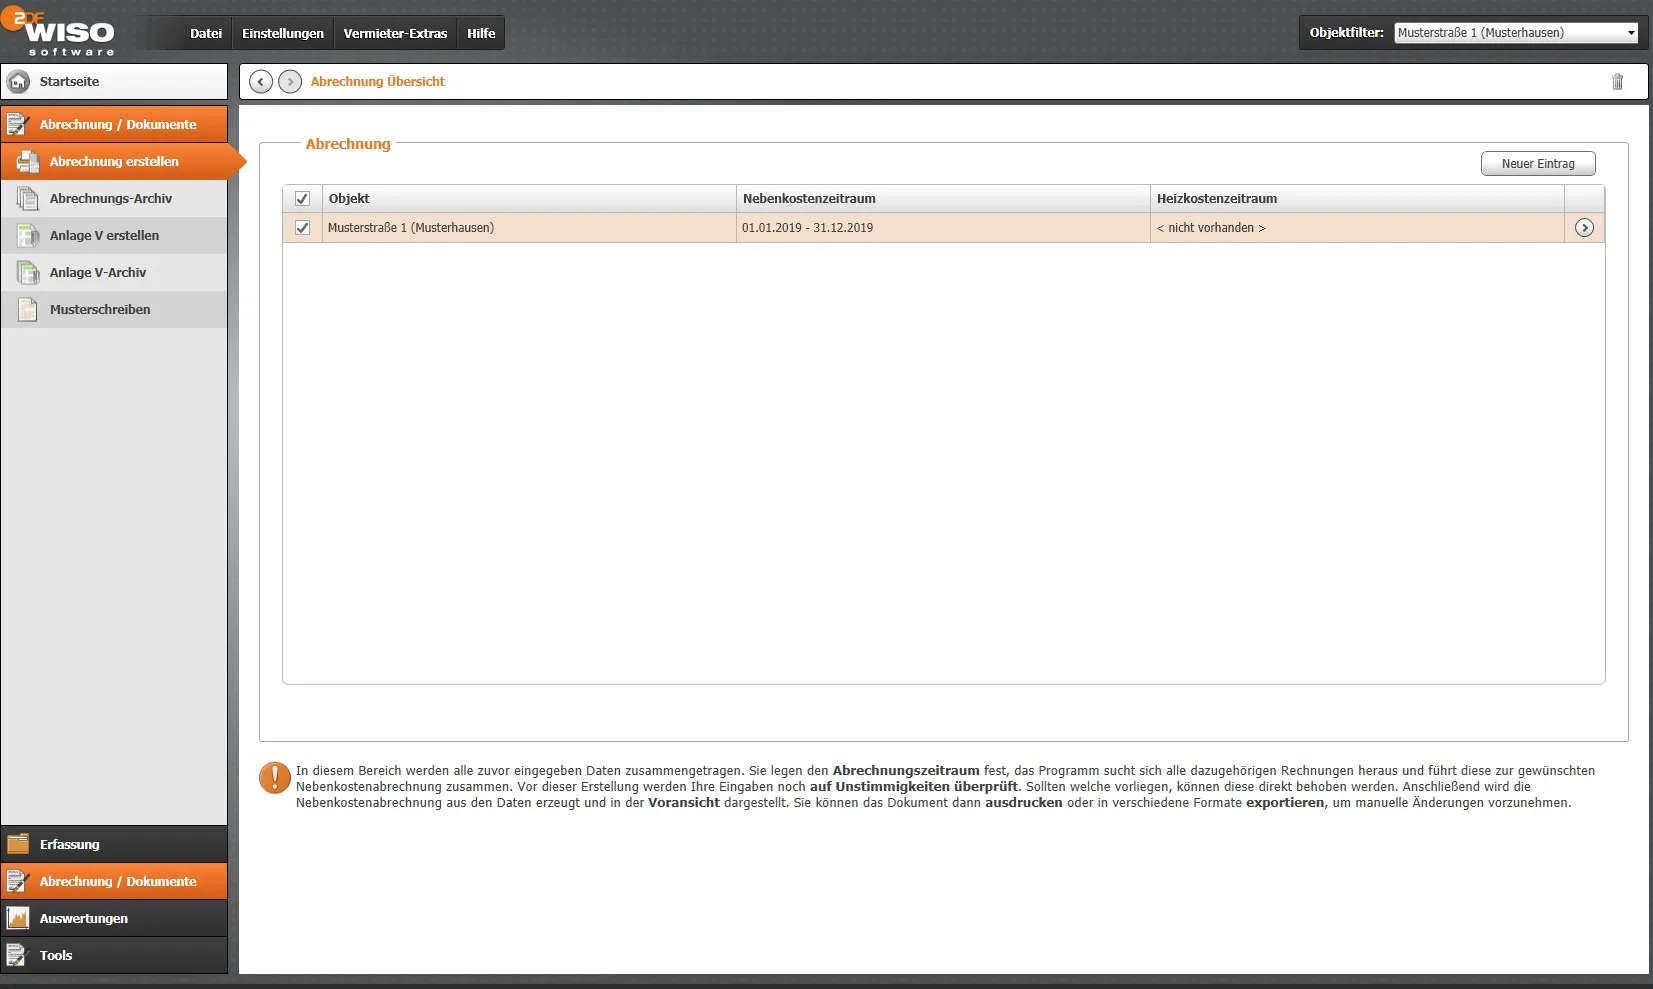Click the trash can delete icon
The width and height of the screenshot is (1653, 989).
point(1617,82)
